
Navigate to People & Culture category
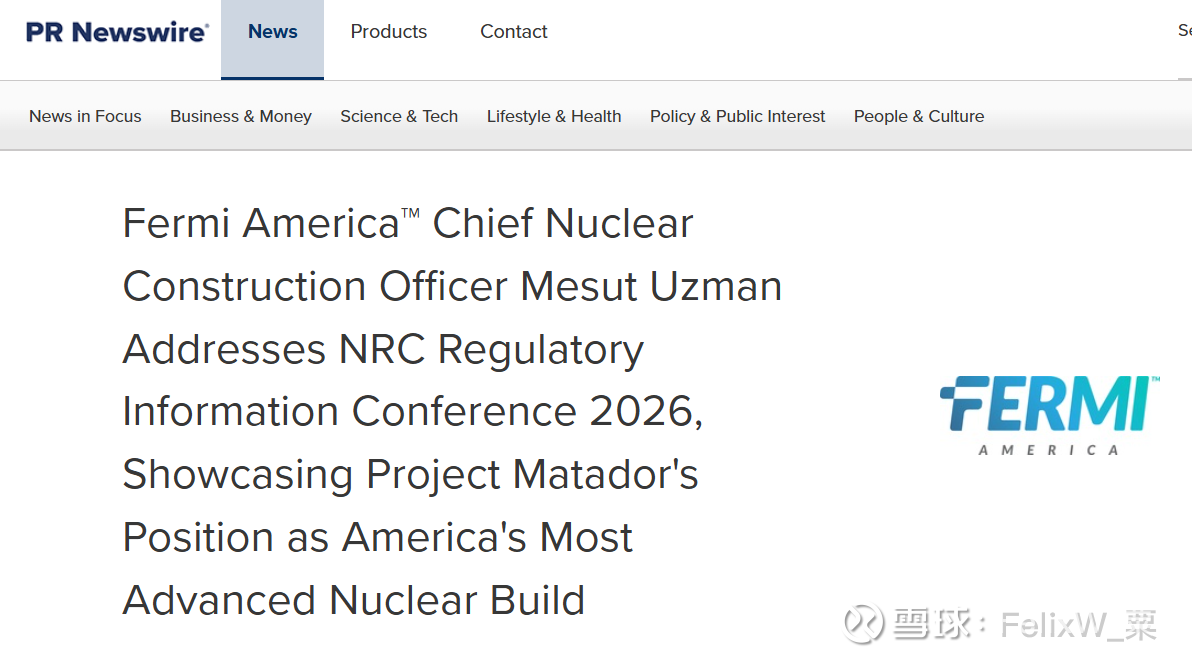point(919,116)
